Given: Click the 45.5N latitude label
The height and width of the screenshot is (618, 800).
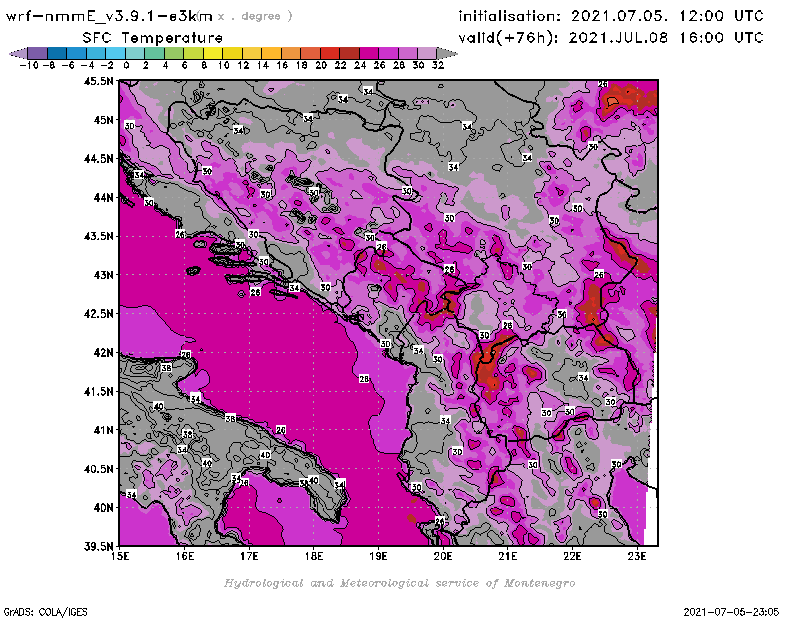Looking at the screenshot, I should coord(98,81).
